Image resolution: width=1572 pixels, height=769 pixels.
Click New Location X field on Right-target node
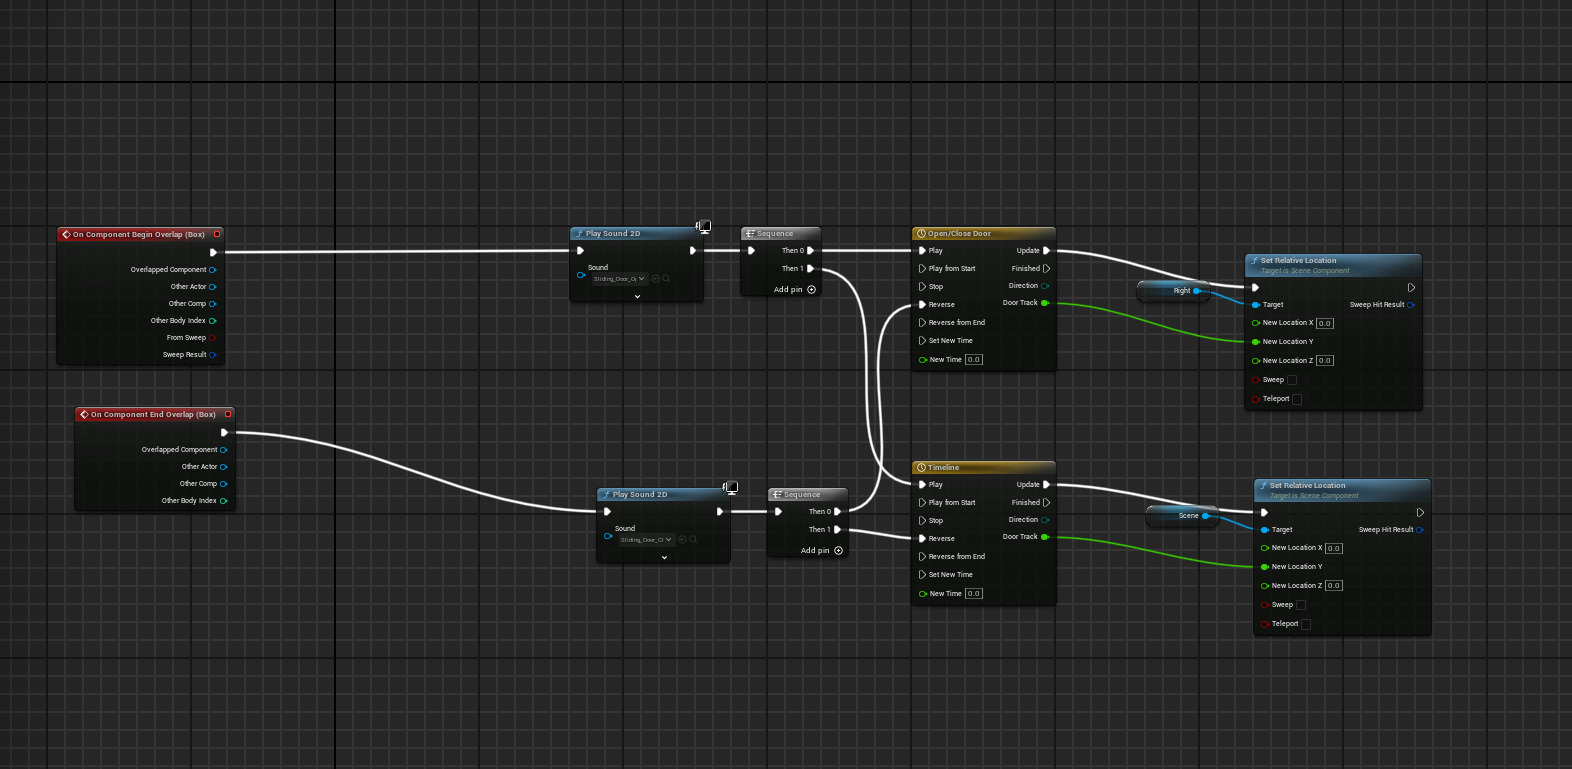1325,323
